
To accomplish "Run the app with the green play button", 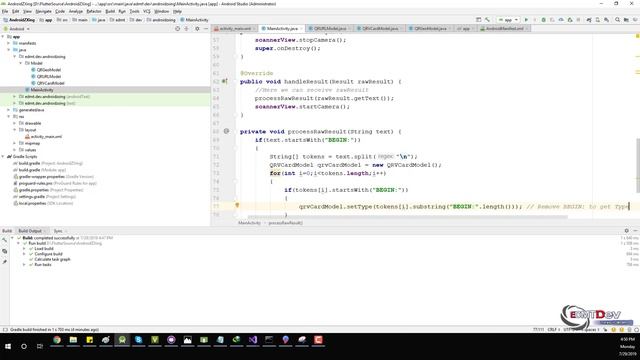I will click(526, 20).
